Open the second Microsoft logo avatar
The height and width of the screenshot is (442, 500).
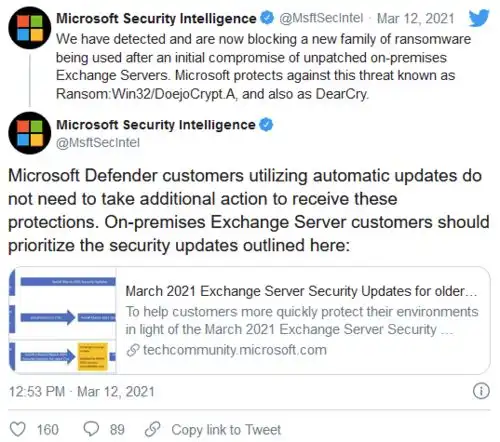click(30, 133)
